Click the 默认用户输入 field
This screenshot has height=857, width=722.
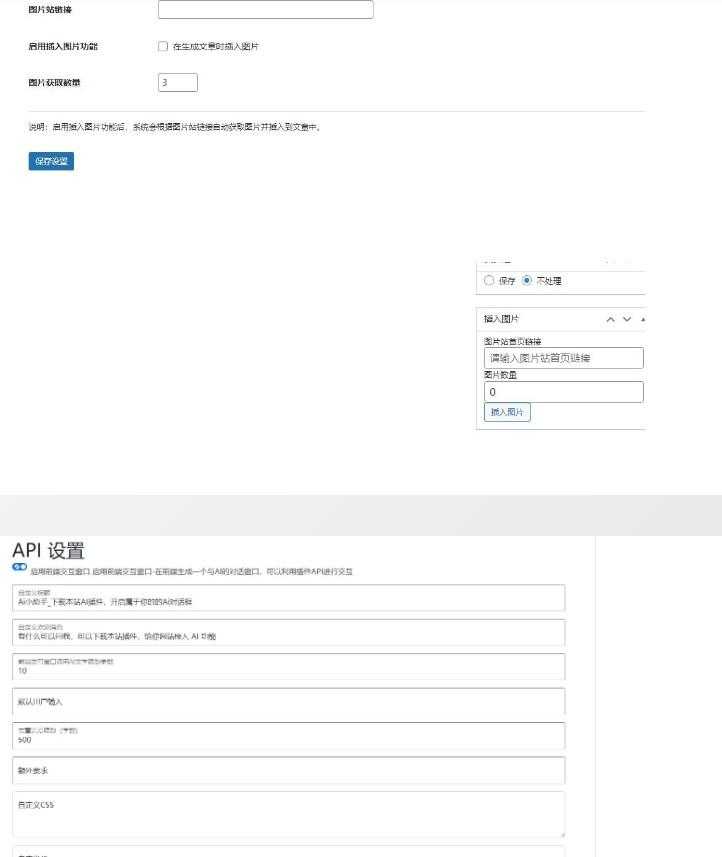[x=288, y=702]
